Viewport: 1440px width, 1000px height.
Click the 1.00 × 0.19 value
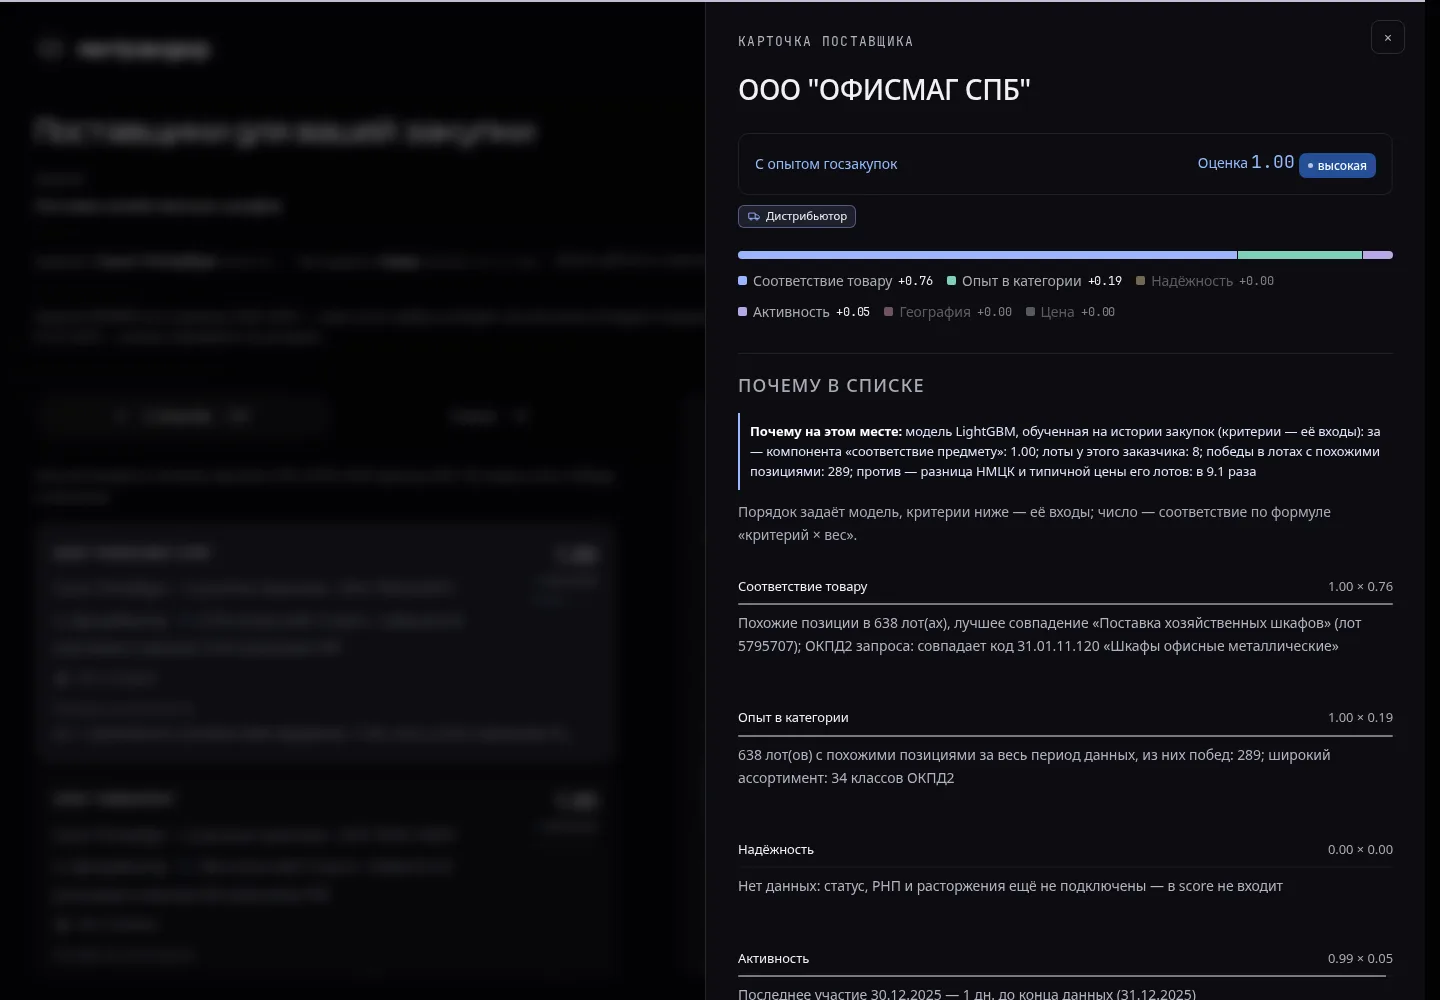(1360, 718)
